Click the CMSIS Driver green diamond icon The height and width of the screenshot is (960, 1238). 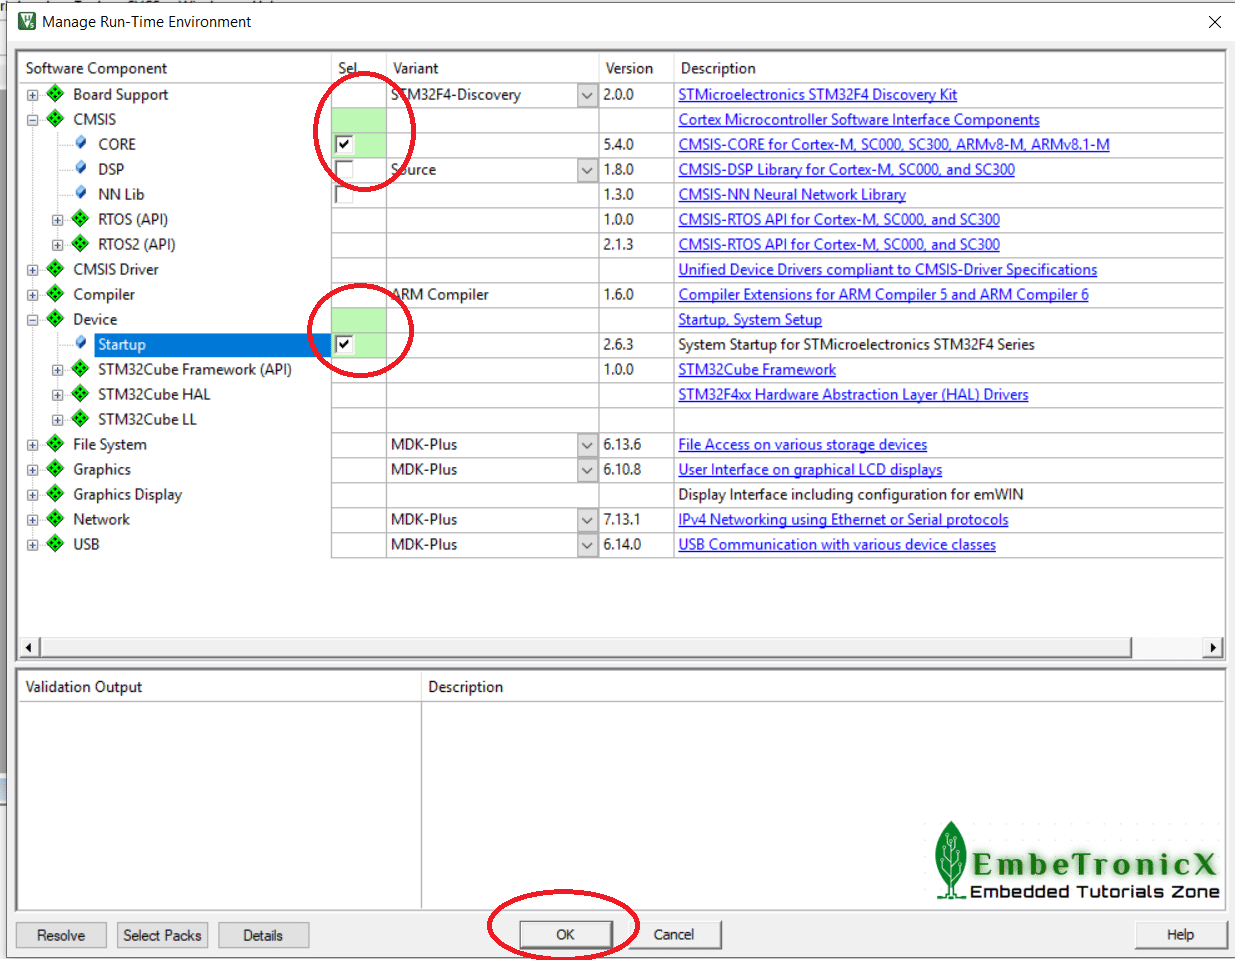(x=56, y=269)
